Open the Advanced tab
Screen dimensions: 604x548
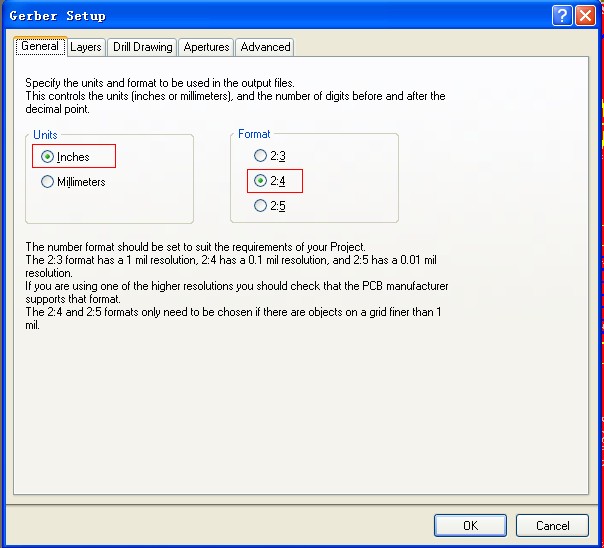pyautogui.click(x=265, y=47)
